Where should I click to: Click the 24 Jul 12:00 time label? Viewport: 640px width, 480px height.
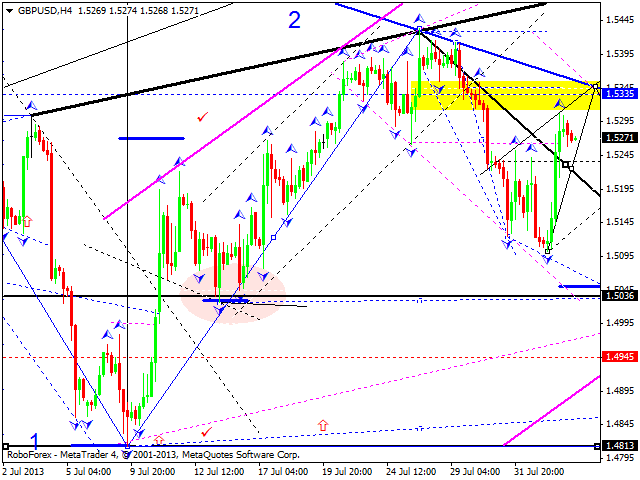point(411,472)
